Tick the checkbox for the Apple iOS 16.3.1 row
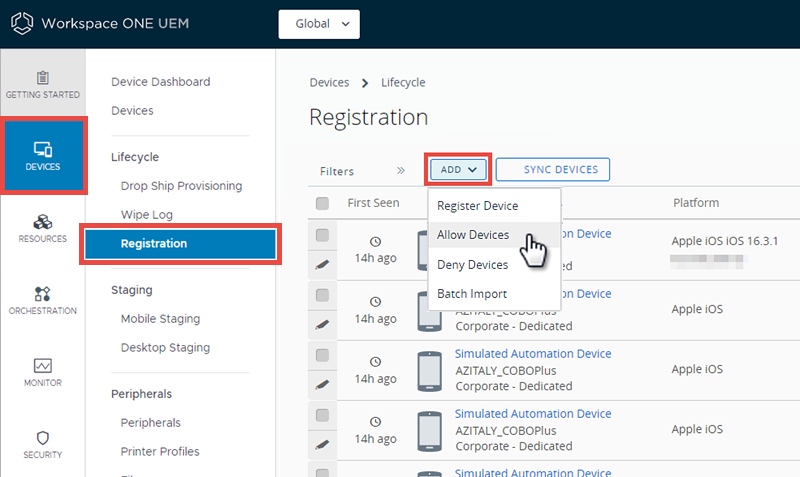The height and width of the screenshot is (477, 800). [322, 235]
